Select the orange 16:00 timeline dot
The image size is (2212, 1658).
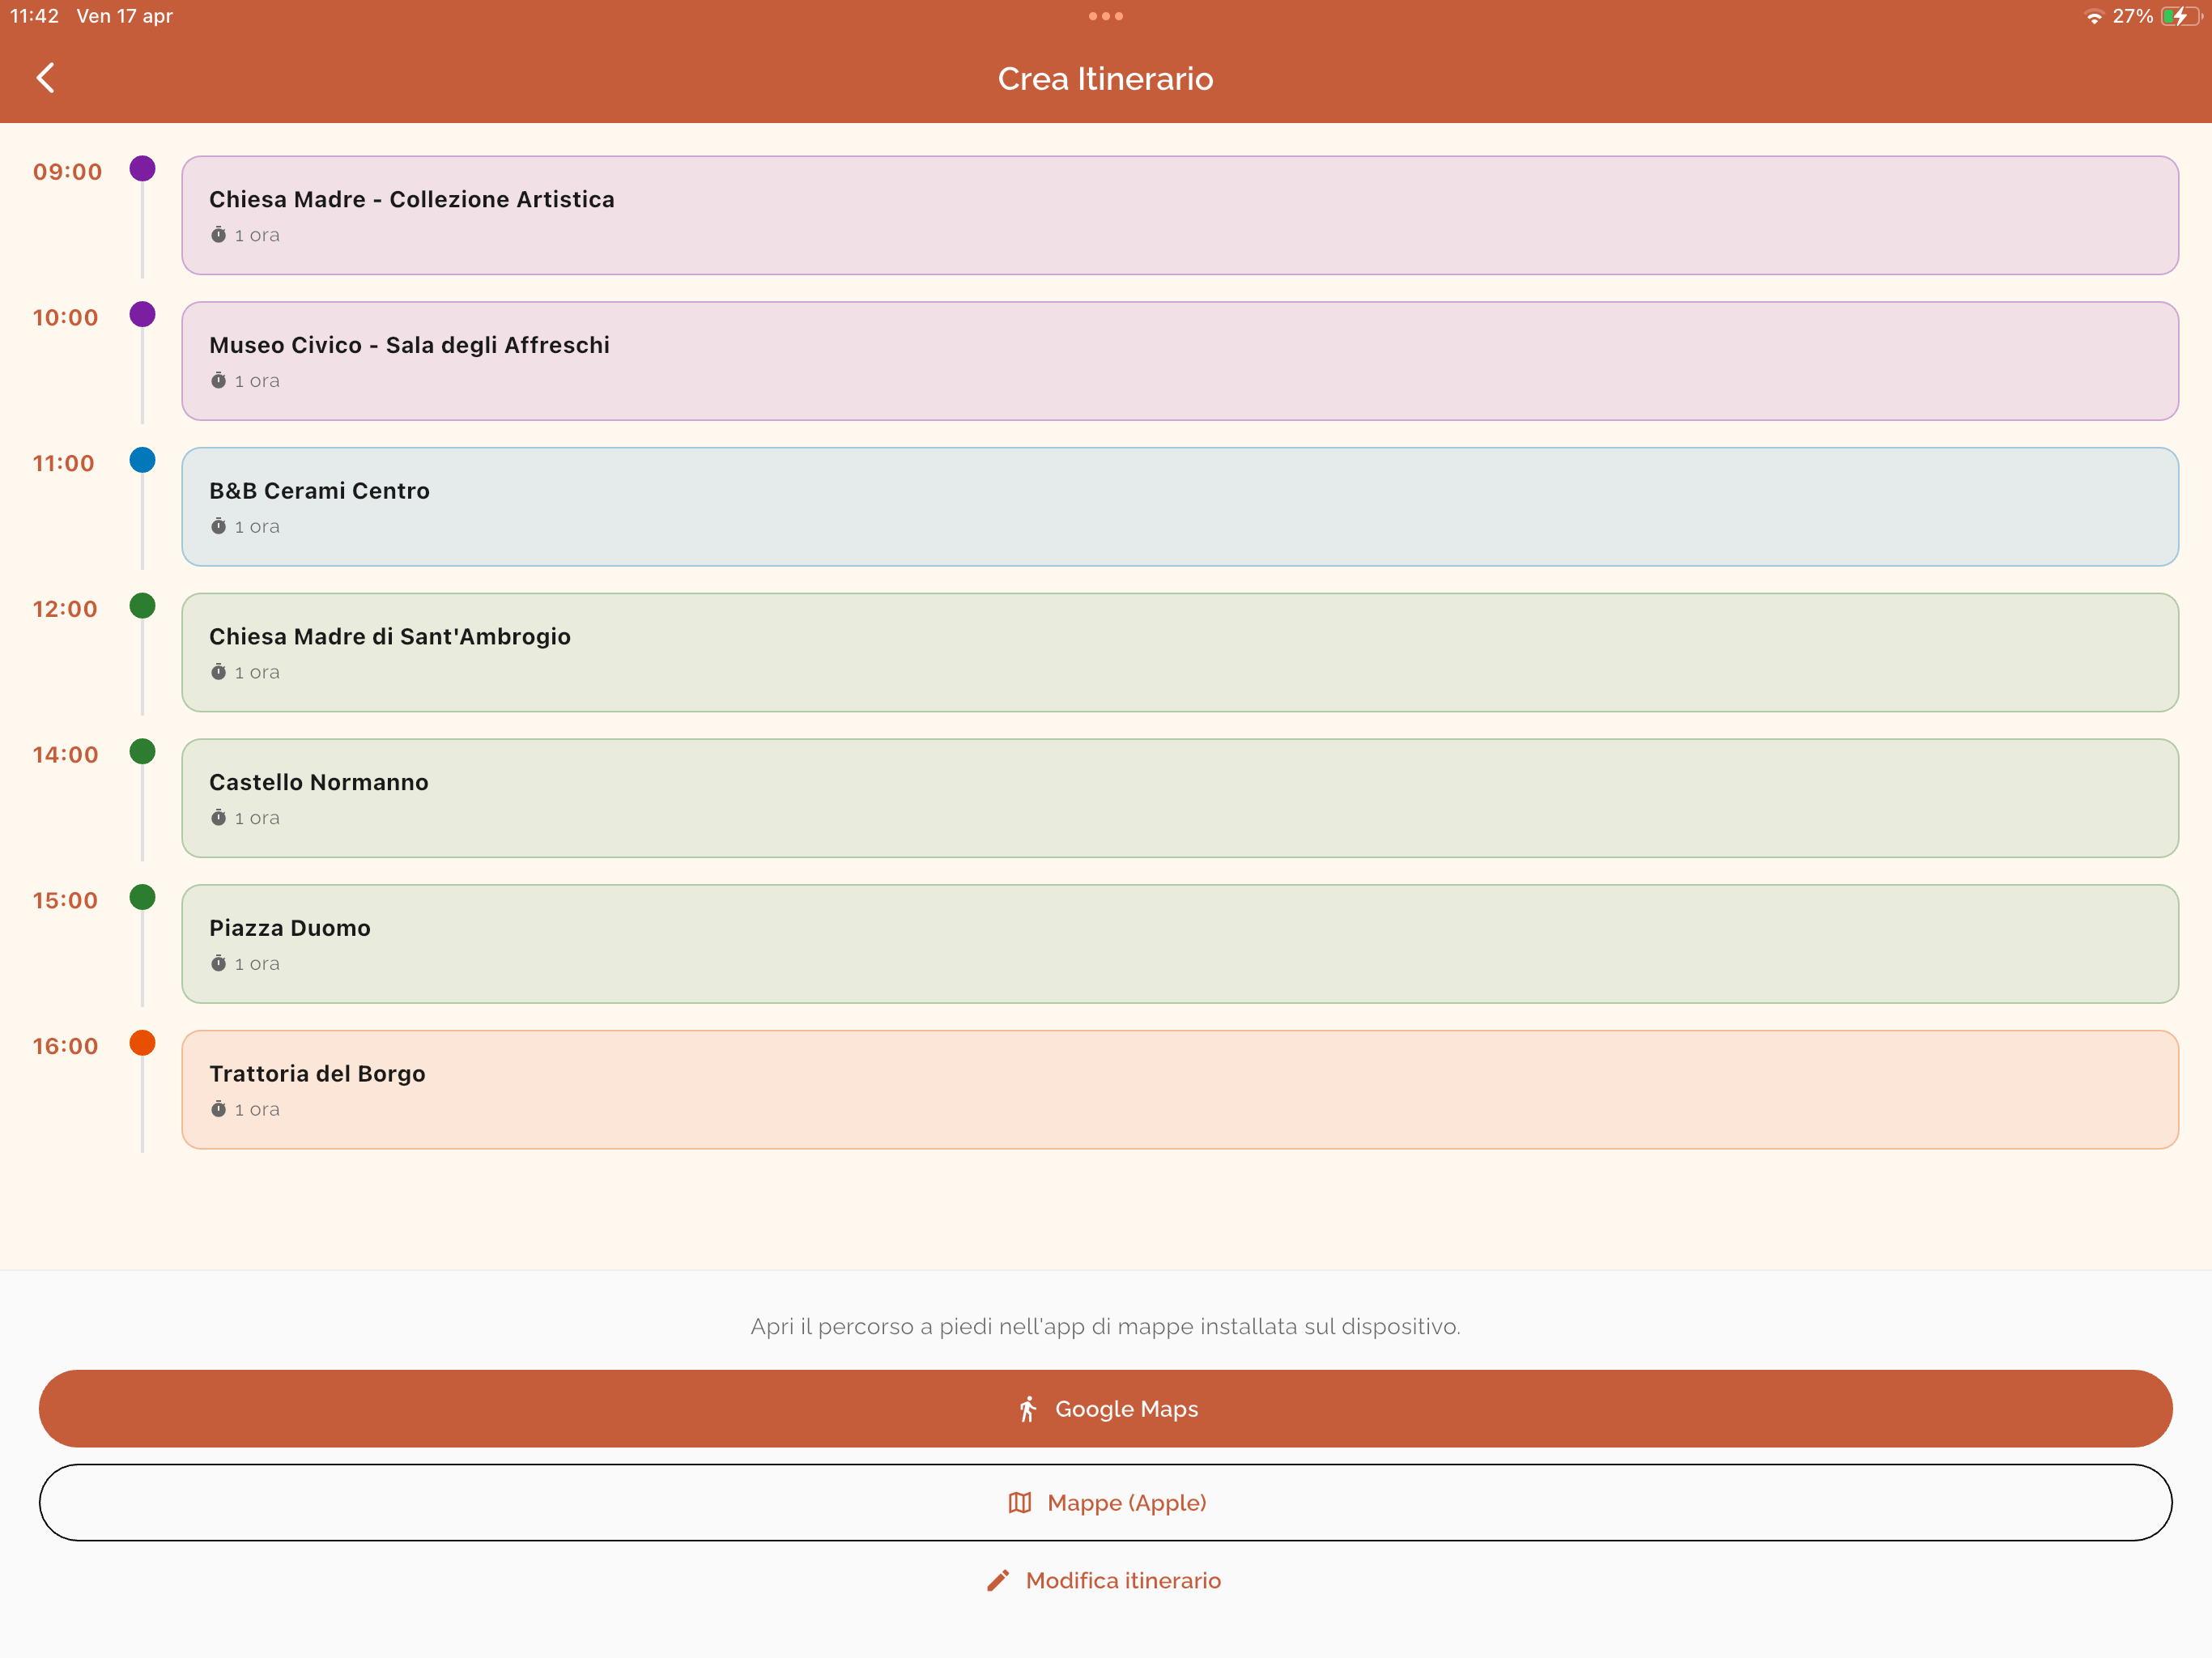pyautogui.click(x=143, y=1043)
